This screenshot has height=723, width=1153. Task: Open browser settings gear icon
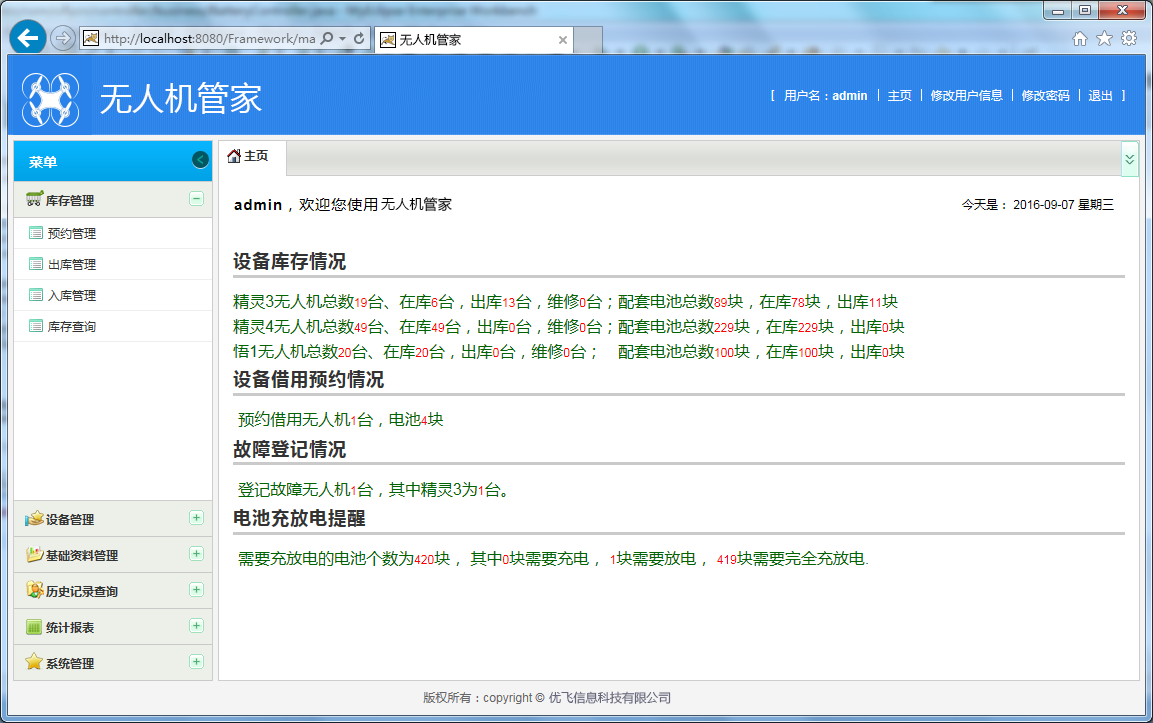pos(1129,38)
